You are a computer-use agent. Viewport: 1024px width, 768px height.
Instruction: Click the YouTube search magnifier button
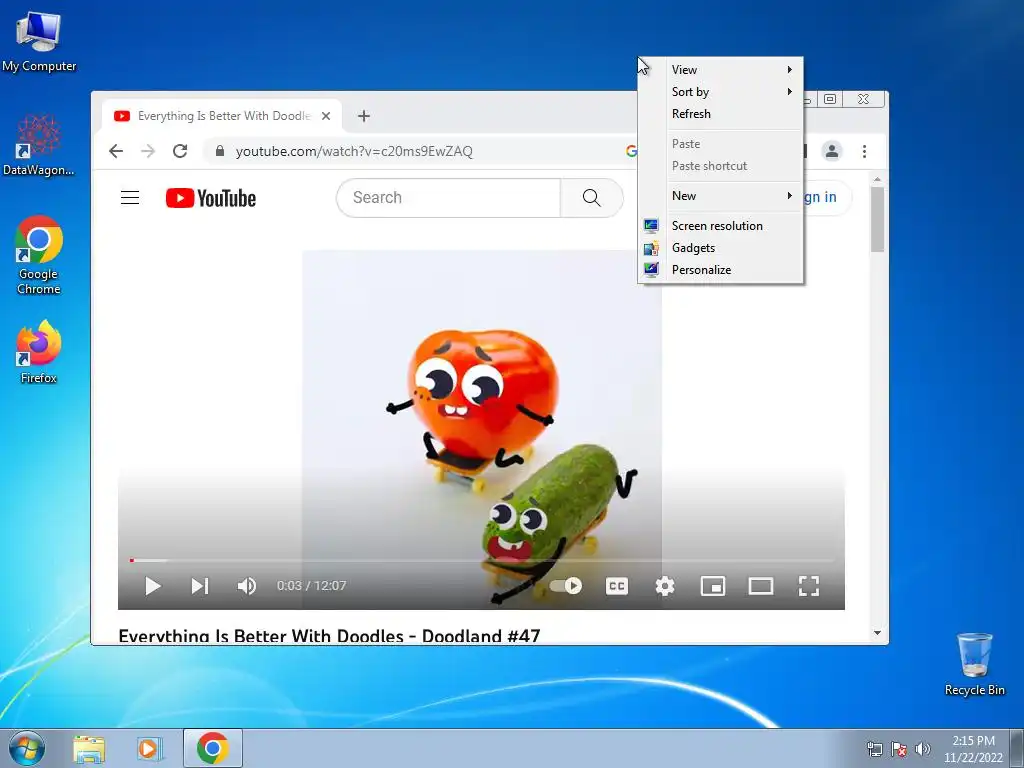point(592,198)
